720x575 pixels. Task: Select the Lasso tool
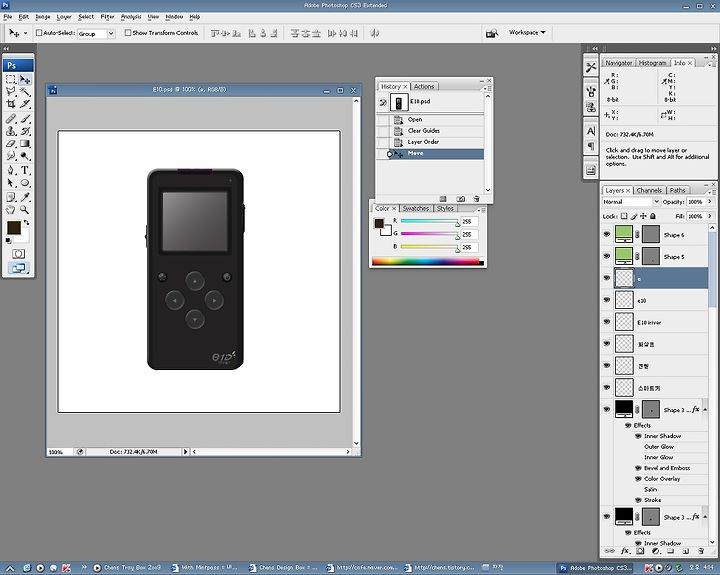[11, 92]
